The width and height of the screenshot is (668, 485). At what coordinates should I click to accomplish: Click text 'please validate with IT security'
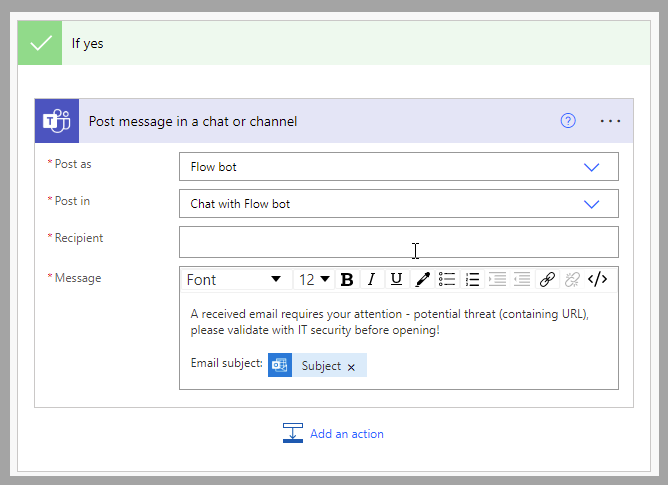point(271,330)
